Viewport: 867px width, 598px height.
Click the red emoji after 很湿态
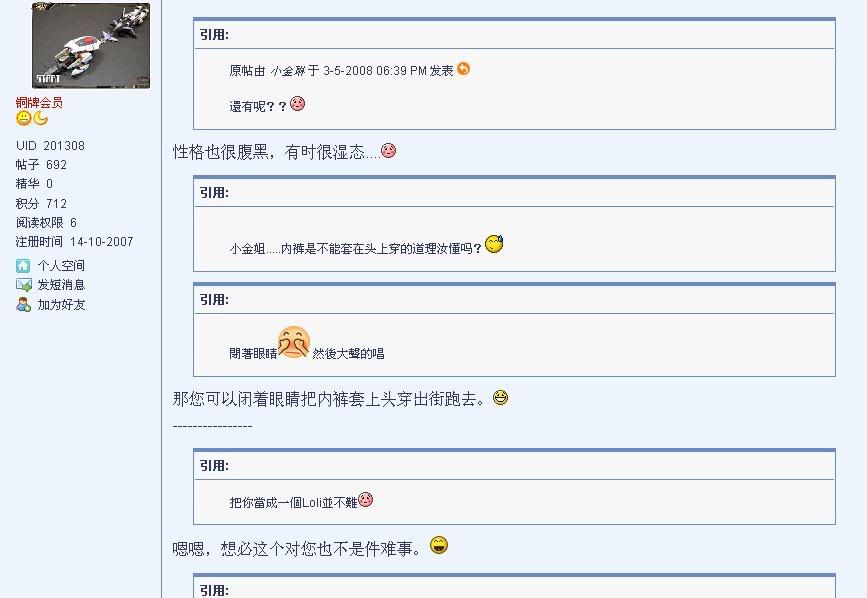click(389, 150)
